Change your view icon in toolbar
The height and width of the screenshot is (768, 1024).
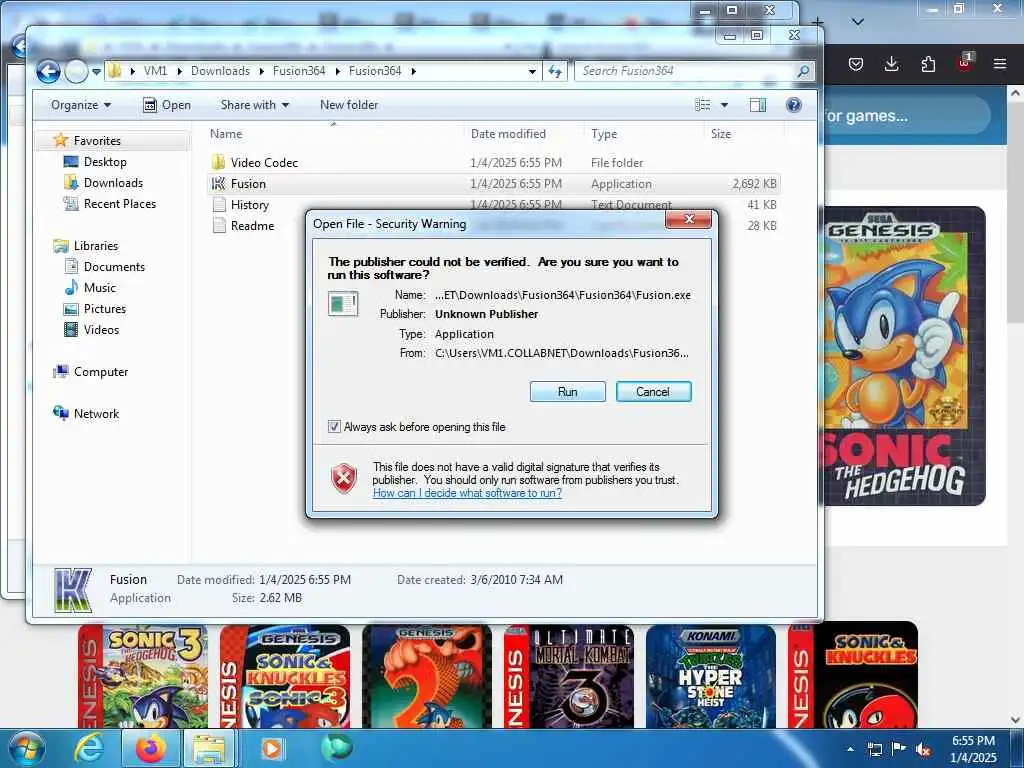coord(703,104)
